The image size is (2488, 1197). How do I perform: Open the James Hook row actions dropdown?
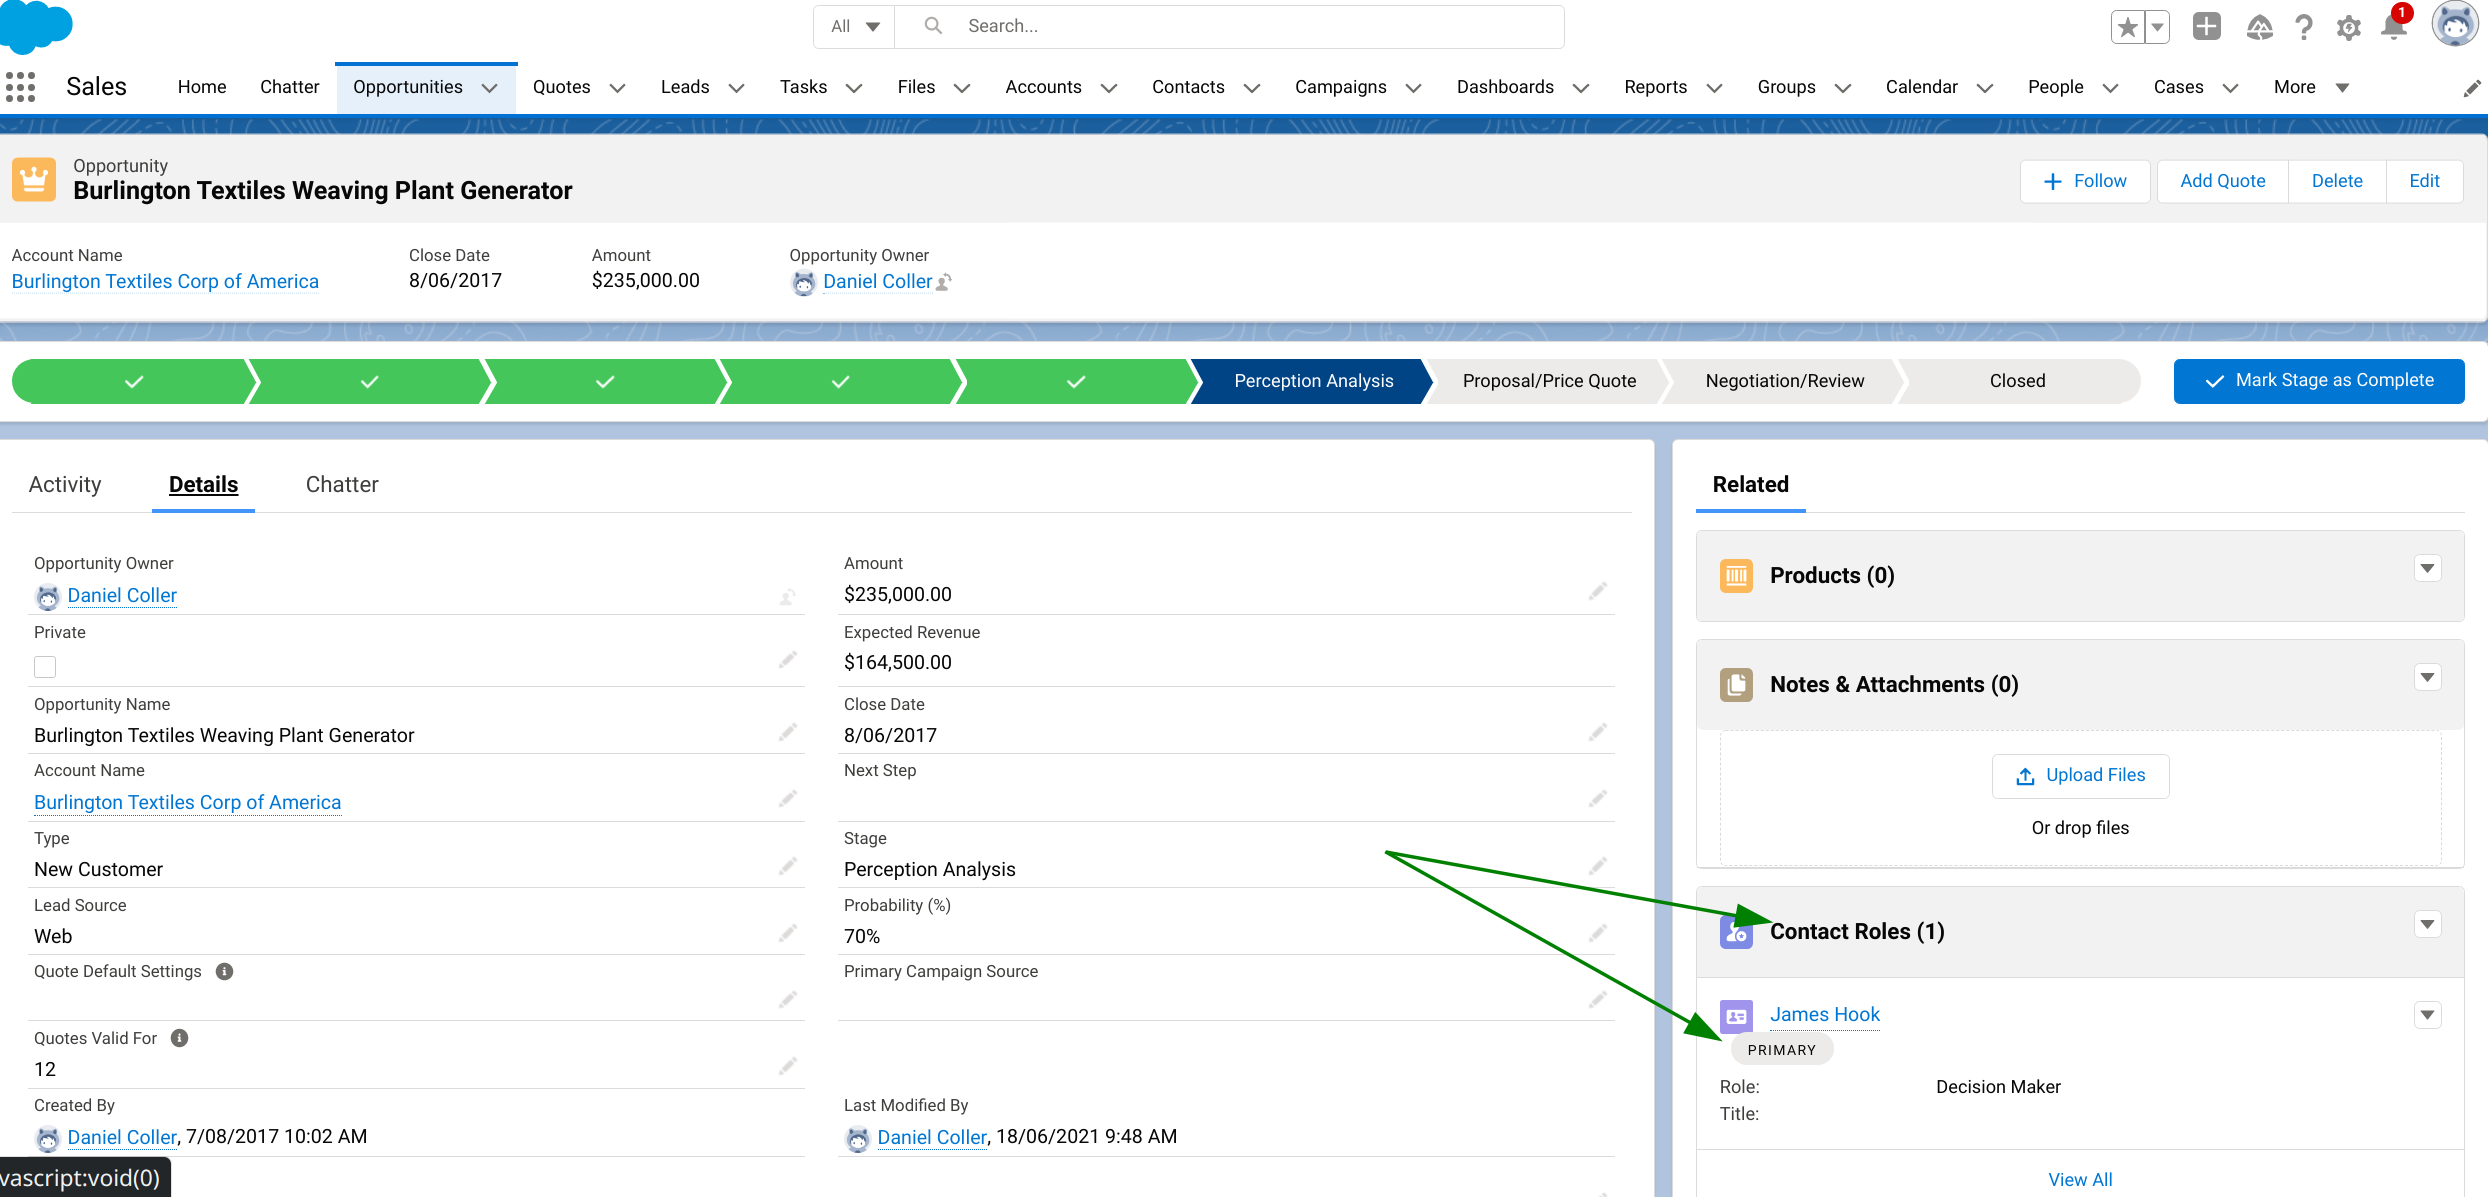click(x=2428, y=1016)
